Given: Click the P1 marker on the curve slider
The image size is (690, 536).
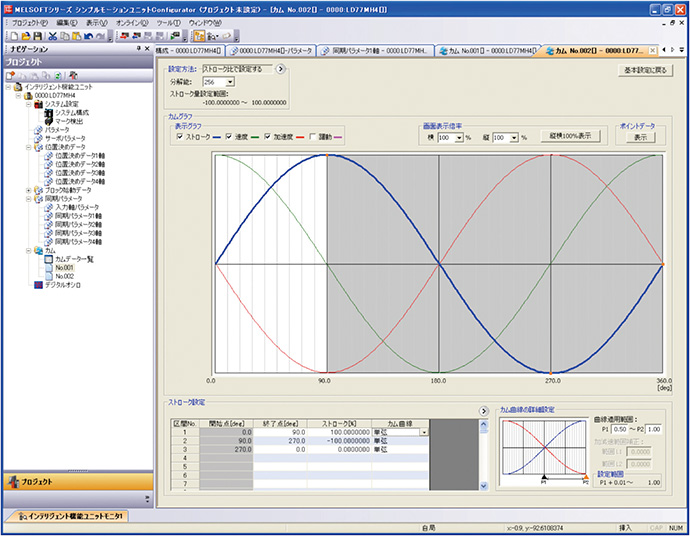Looking at the screenshot, I should 542,479.
